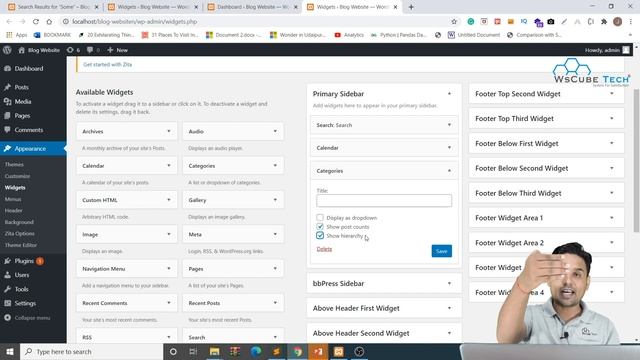The image size is (640, 360).
Task: Open a new browser tab with plus
Action: point(411,7)
